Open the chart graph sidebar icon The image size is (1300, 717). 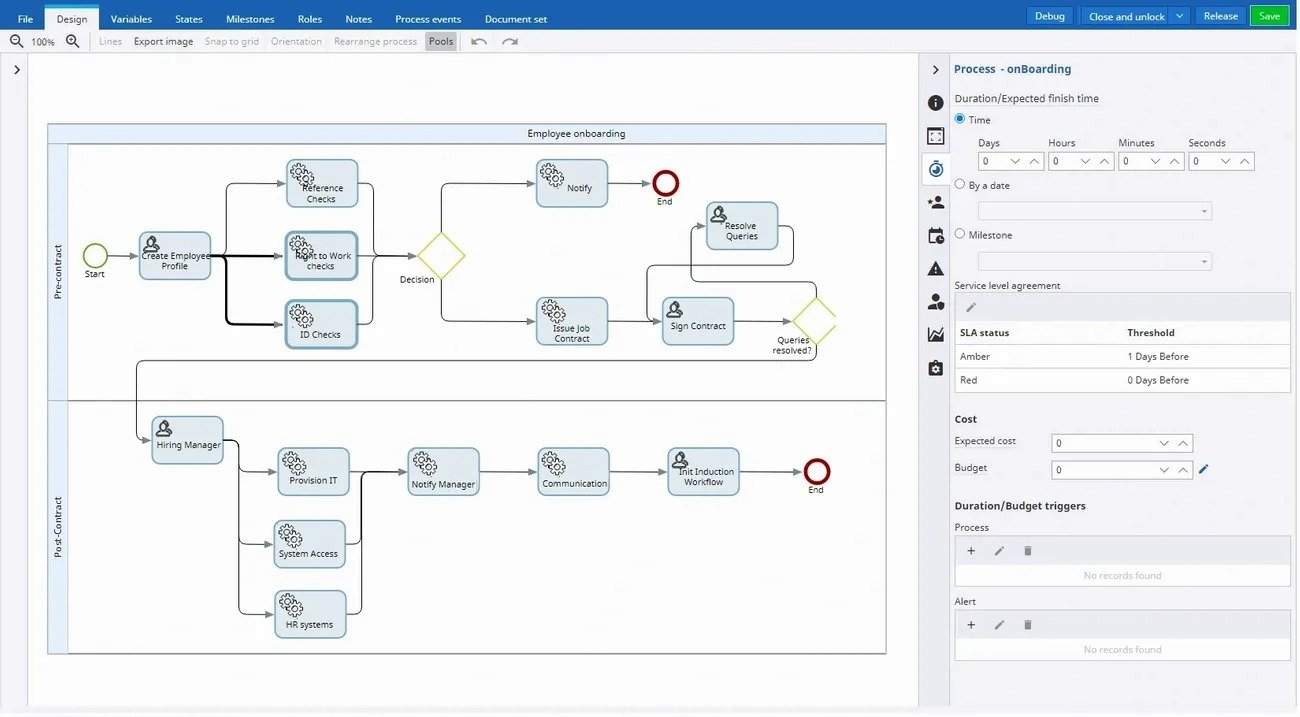(935, 334)
